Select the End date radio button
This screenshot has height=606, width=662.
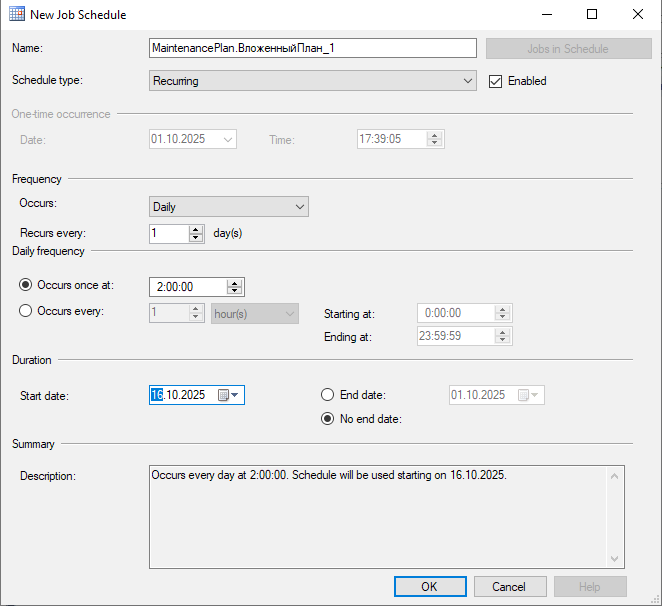328,395
